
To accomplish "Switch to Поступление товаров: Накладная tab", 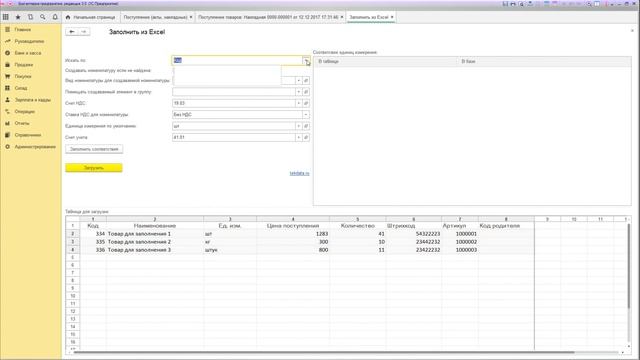I will point(268,17).
